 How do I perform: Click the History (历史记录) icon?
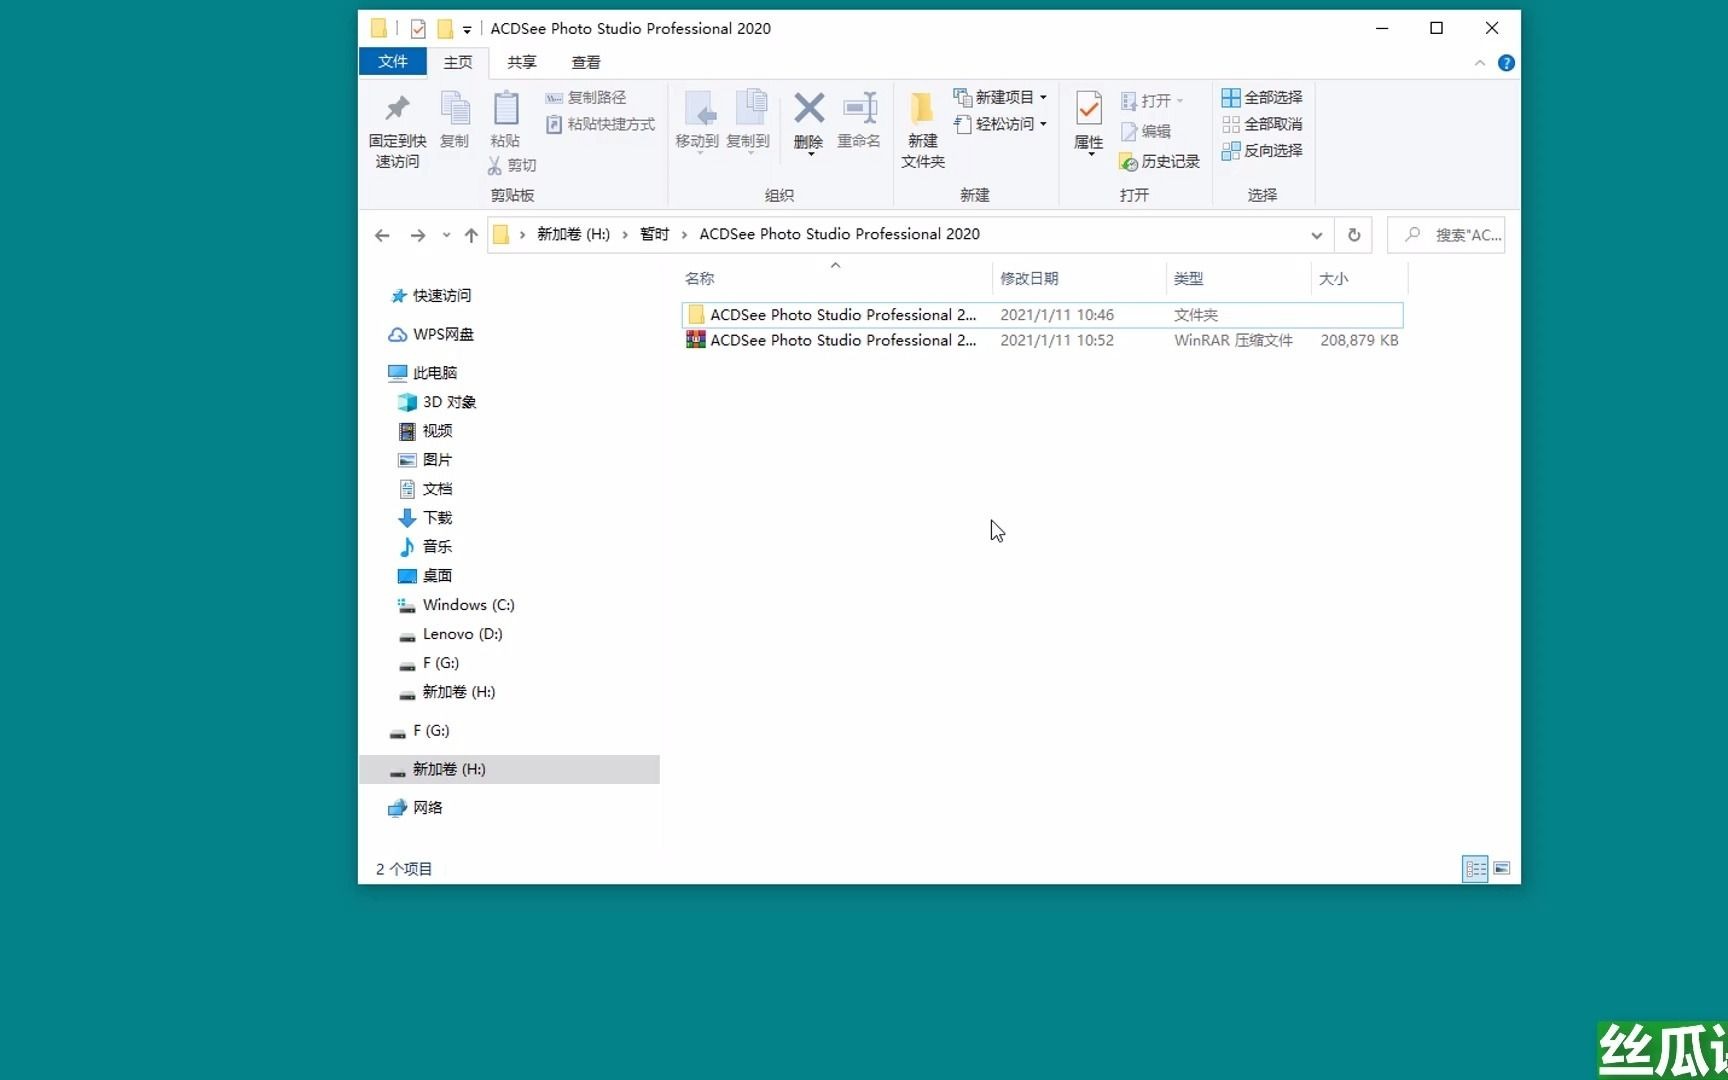pyautogui.click(x=1159, y=161)
